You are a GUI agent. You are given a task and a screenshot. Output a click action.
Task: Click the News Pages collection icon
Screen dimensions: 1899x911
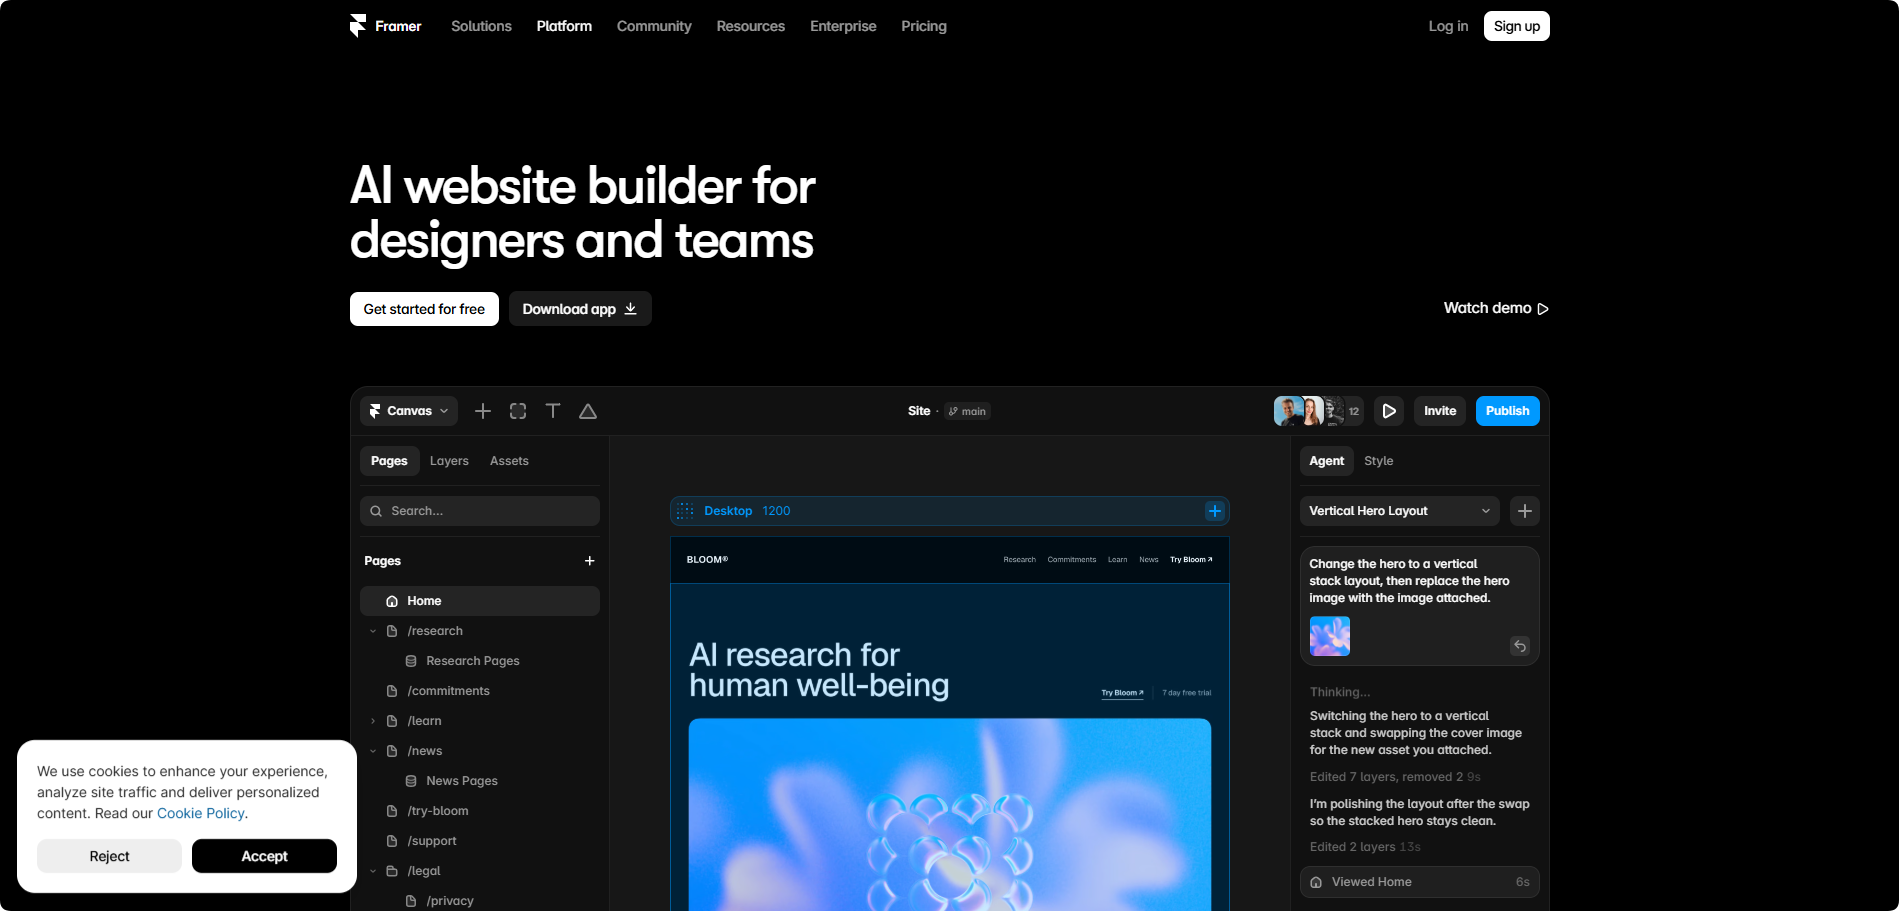tap(411, 781)
